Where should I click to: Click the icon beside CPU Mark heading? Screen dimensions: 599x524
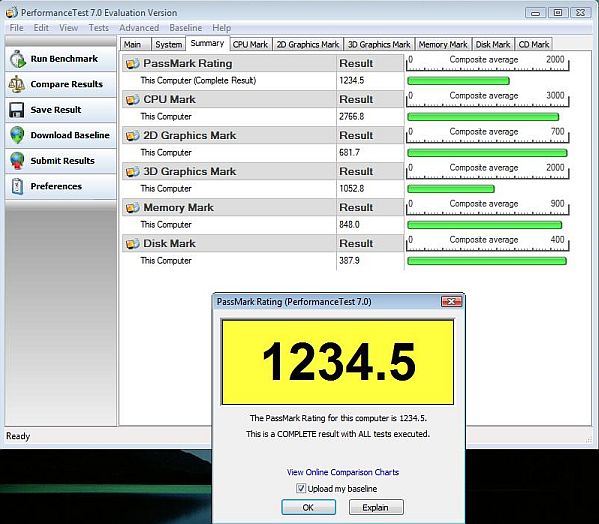133,100
